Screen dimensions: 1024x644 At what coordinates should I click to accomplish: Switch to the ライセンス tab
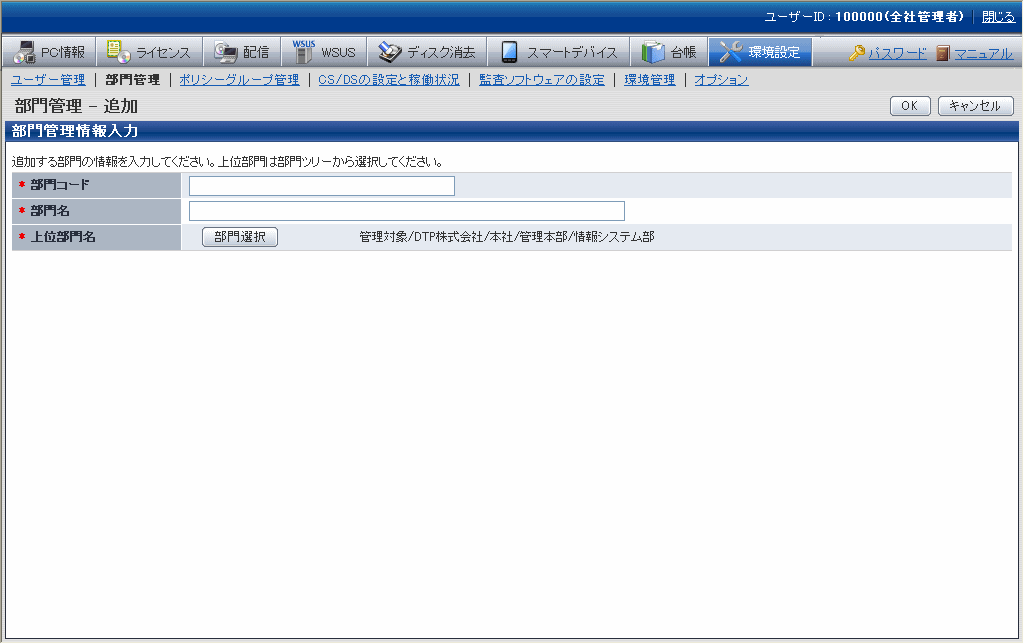coord(150,52)
